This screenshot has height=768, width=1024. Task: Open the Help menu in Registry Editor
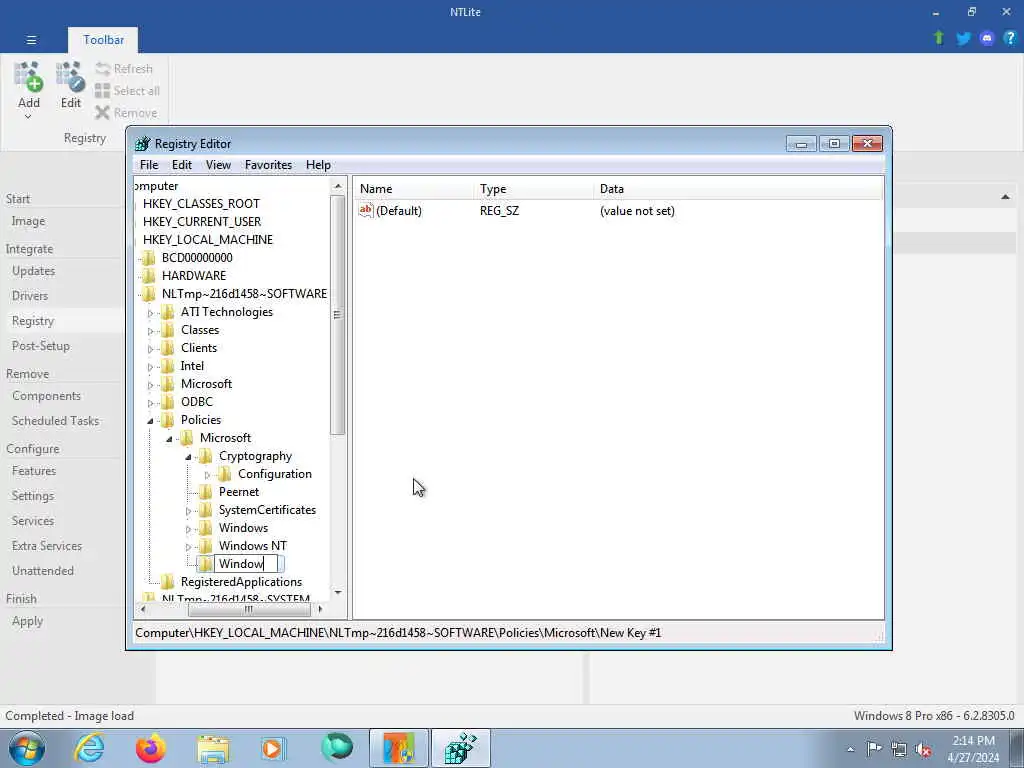pos(318,165)
